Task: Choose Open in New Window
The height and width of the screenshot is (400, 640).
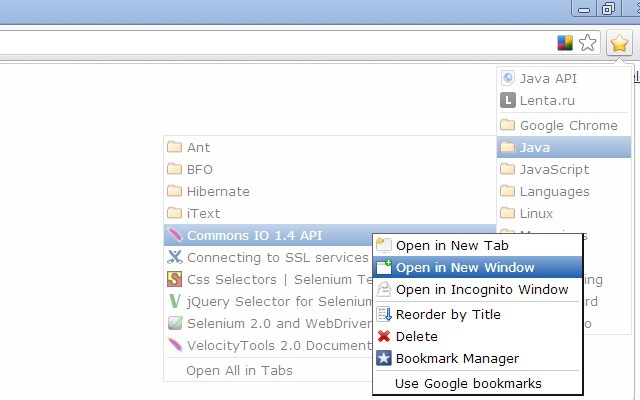Action: [464, 267]
